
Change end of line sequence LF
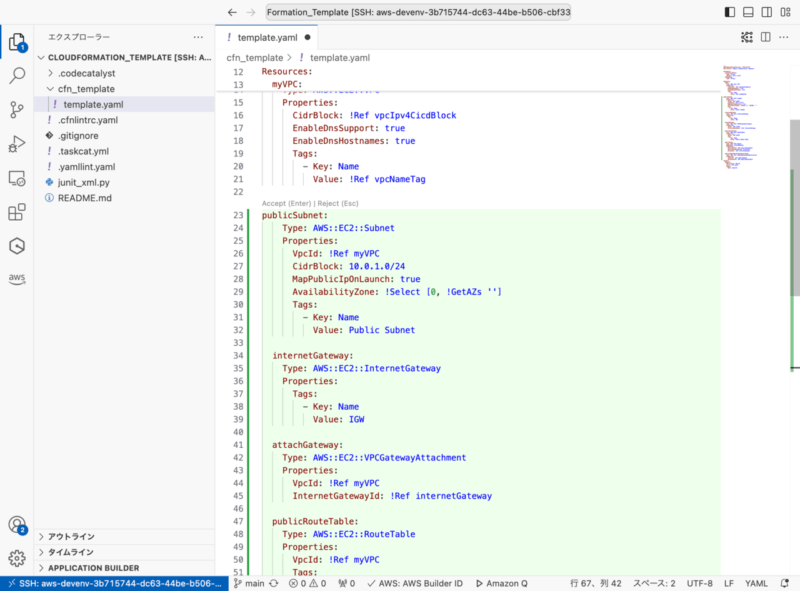coord(729,583)
